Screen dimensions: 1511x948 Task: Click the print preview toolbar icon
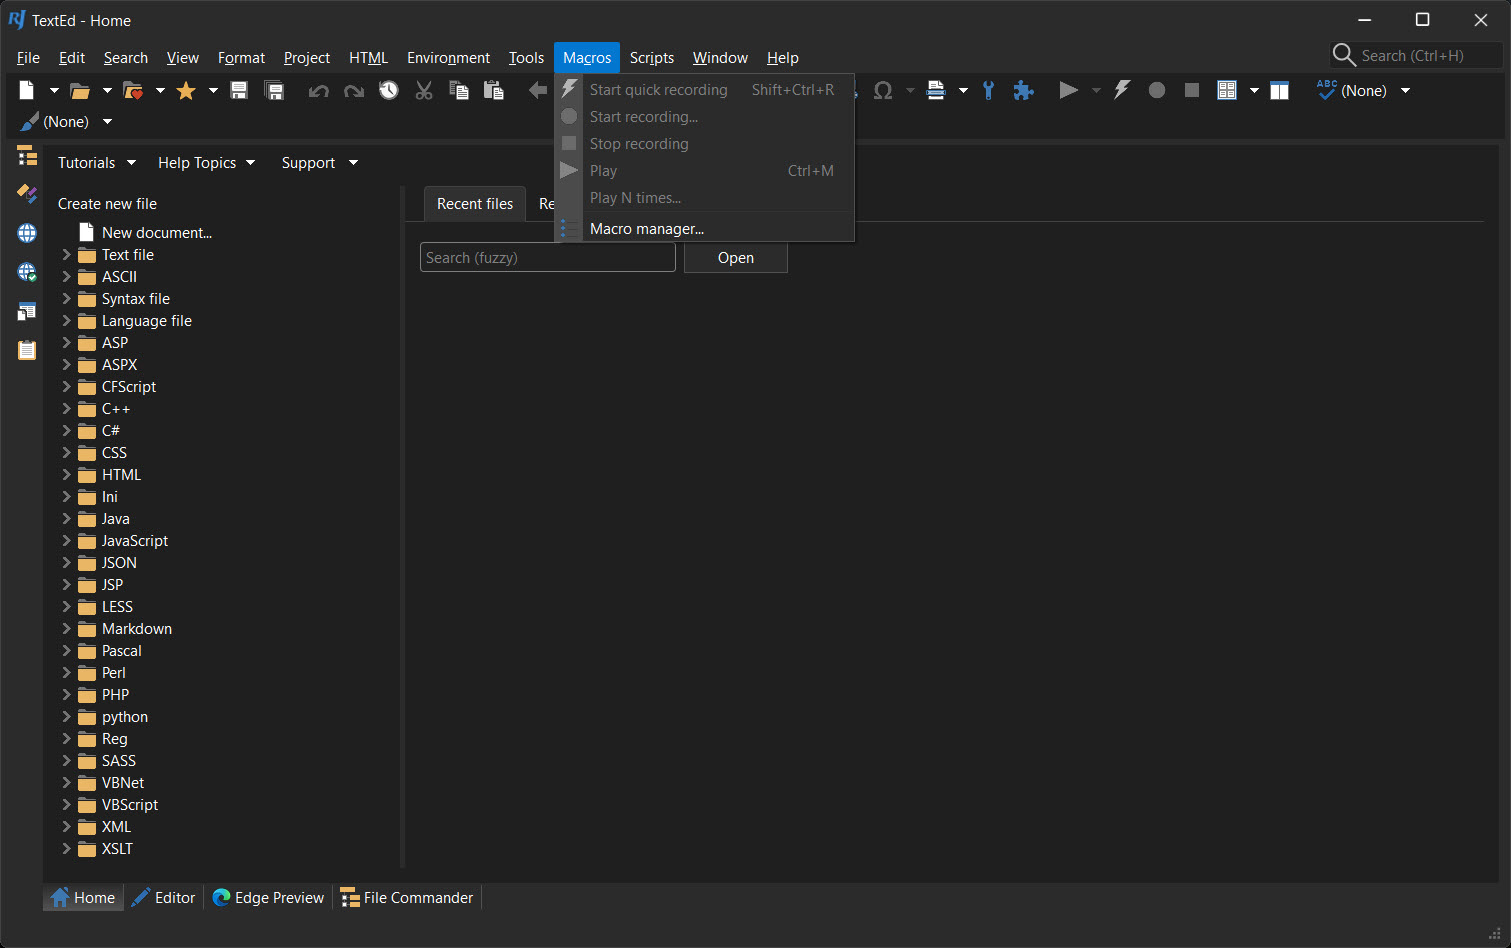coord(936,90)
